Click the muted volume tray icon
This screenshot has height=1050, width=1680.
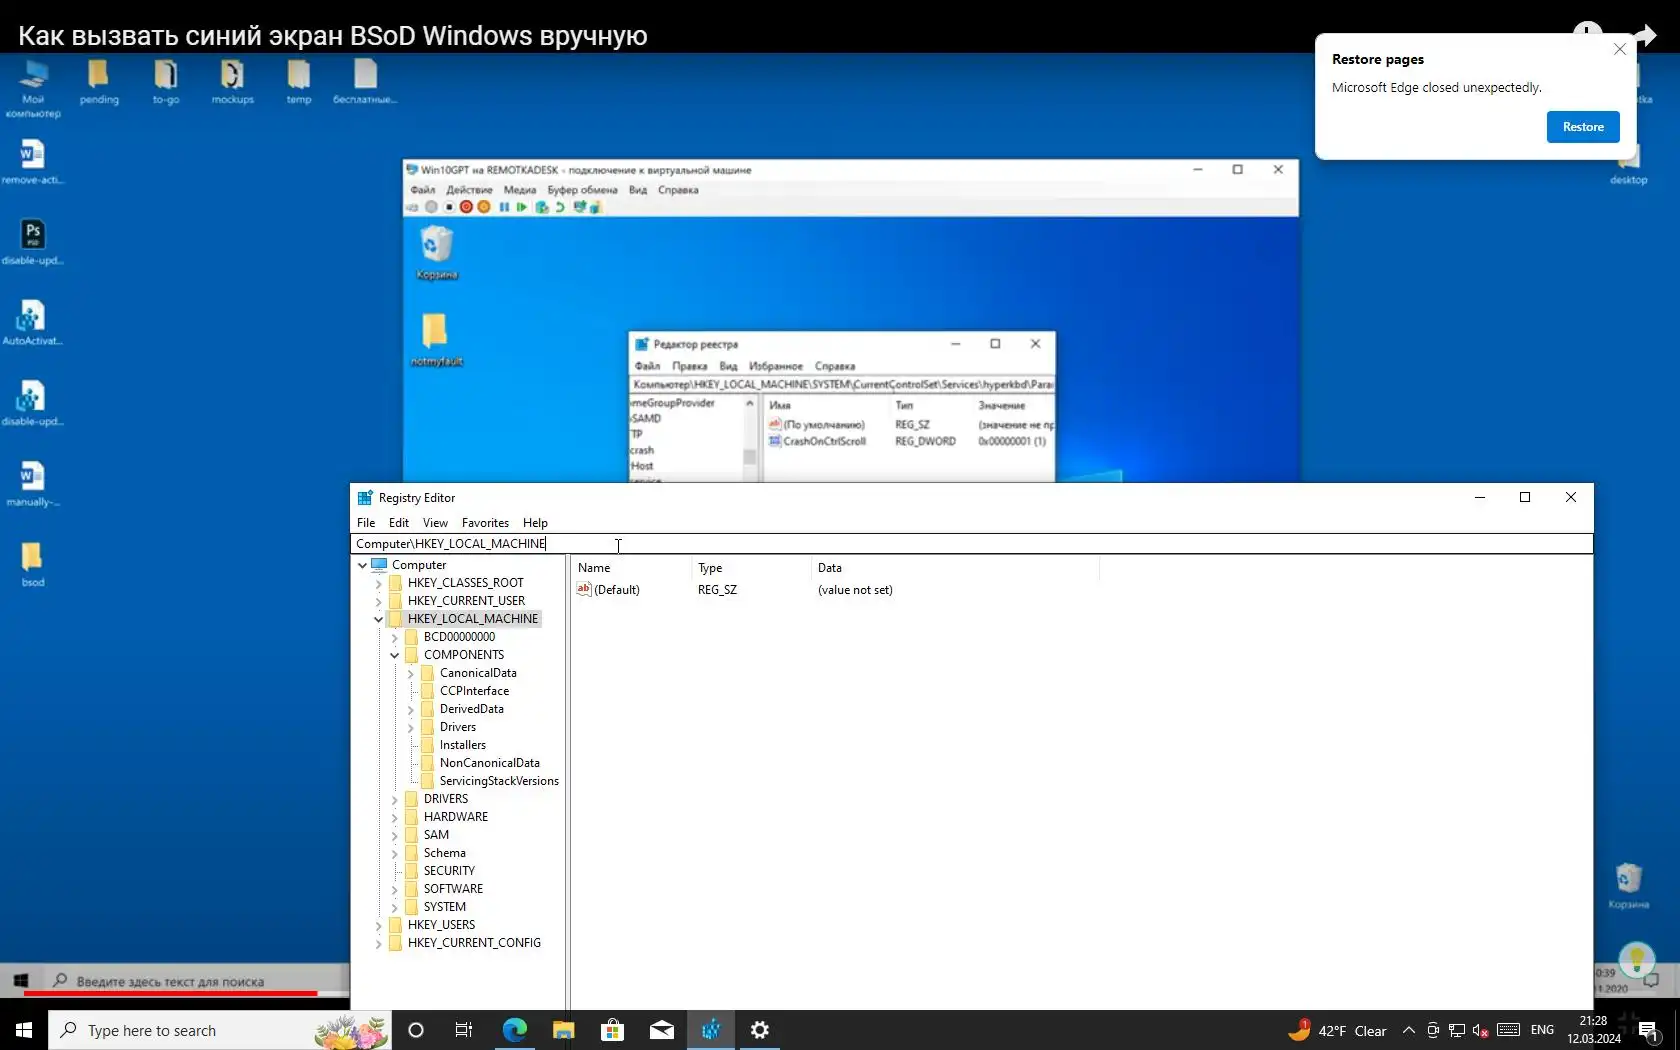pyautogui.click(x=1481, y=1031)
